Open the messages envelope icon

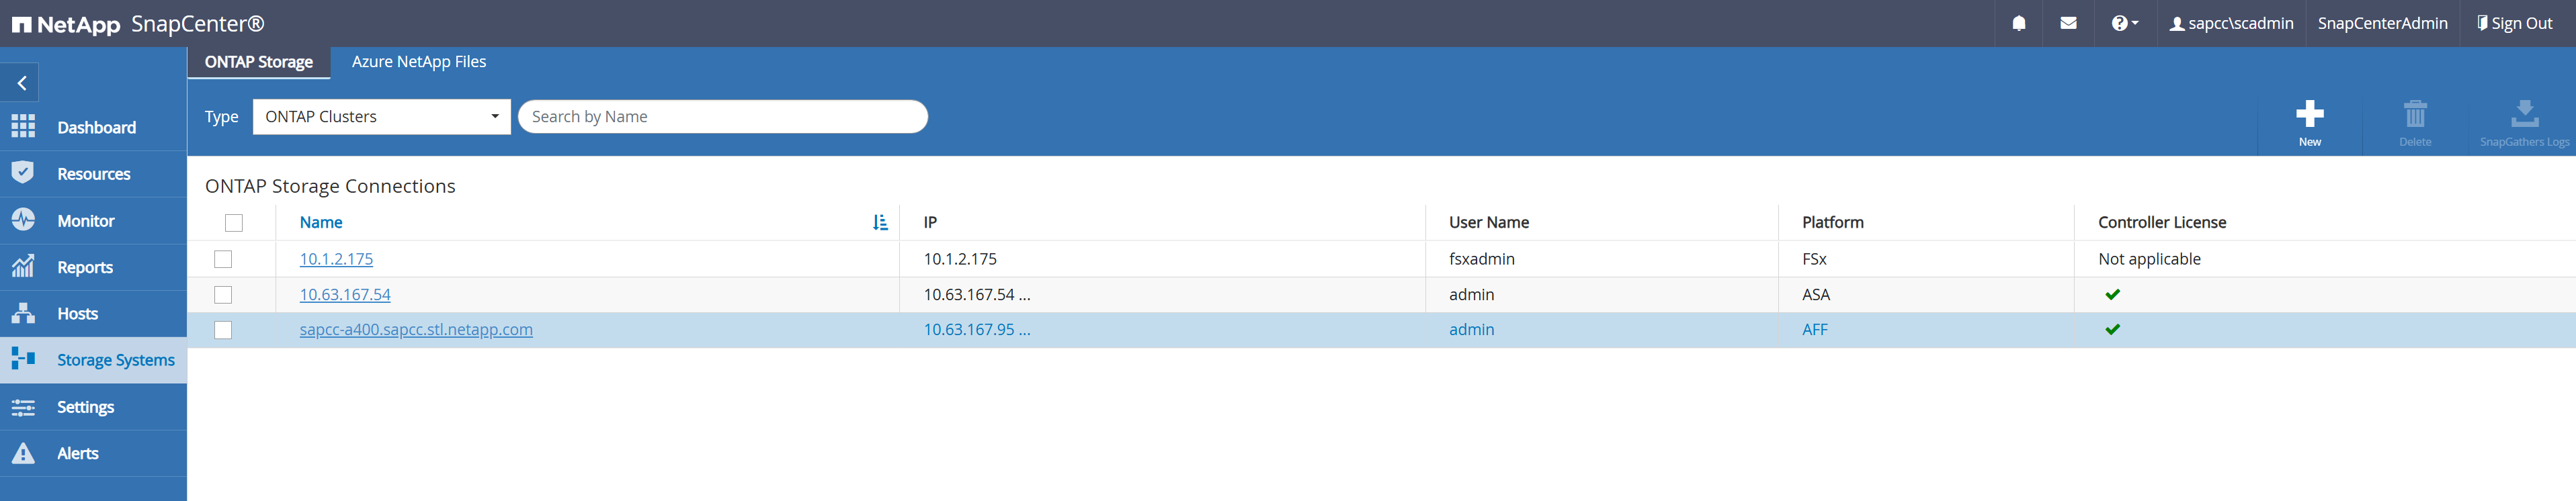tap(2068, 23)
